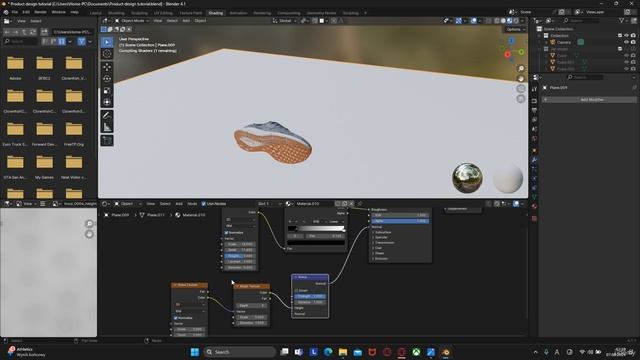Switch perspective/orthographic gizmo in viewport
640x360 pixels.
click(521, 99)
